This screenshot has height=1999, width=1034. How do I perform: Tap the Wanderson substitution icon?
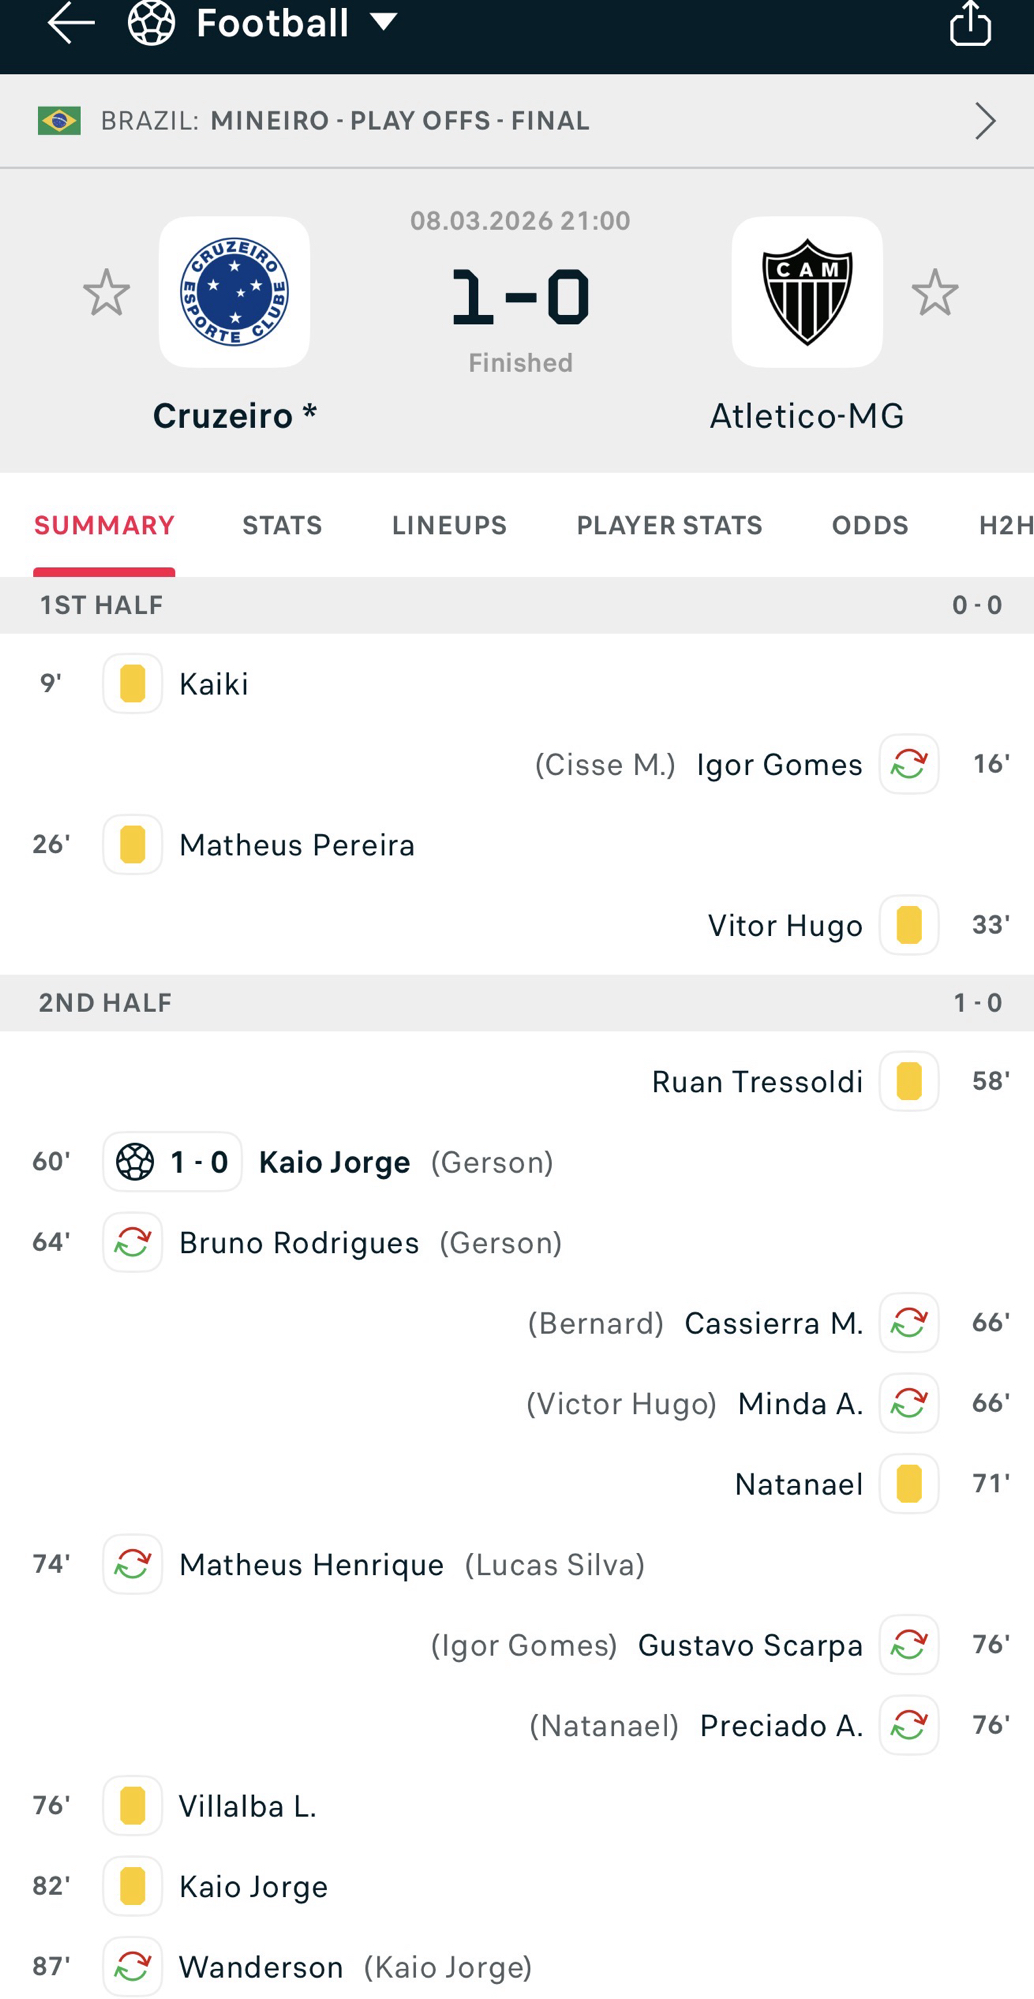[x=133, y=1967]
